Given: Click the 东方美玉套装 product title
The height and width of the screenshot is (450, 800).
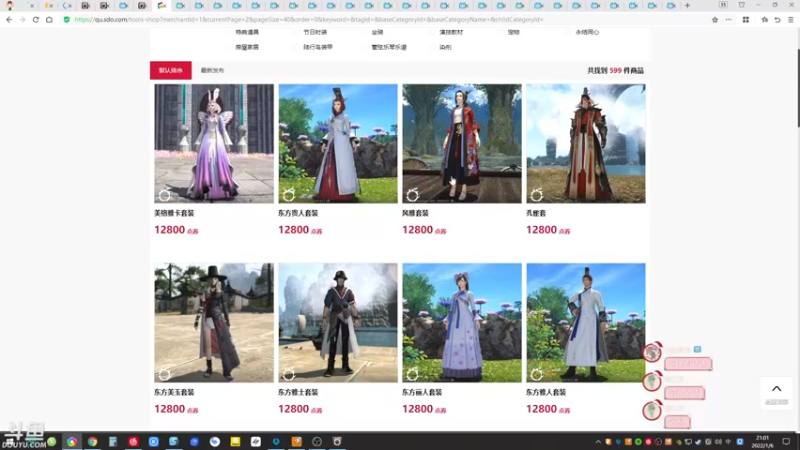Looking at the screenshot, I should click(x=174, y=392).
